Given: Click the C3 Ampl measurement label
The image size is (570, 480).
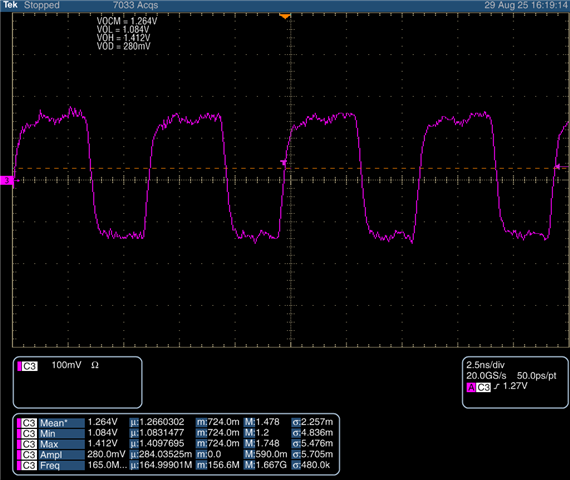Looking at the screenshot, I should (x=51, y=455).
